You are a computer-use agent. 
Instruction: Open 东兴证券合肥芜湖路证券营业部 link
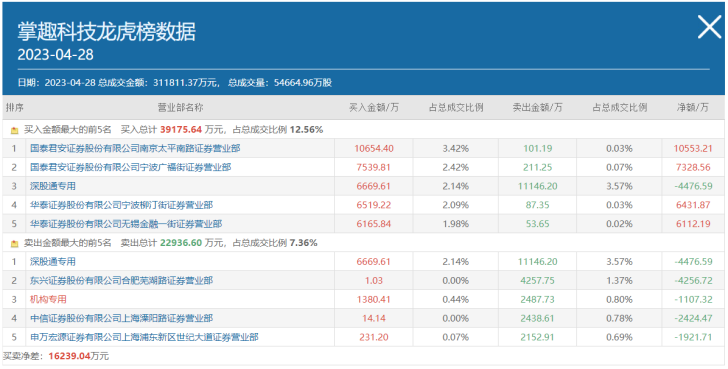coord(122,280)
